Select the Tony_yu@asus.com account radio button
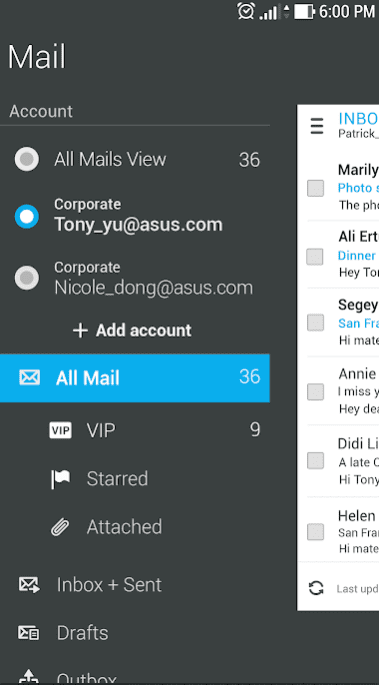 [x=27, y=217]
